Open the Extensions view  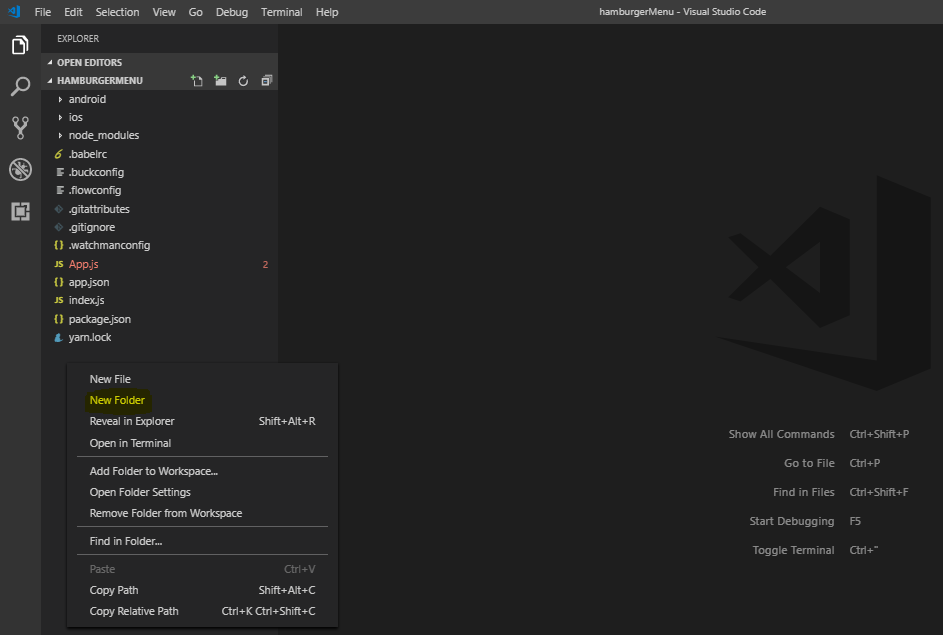tap(19, 211)
